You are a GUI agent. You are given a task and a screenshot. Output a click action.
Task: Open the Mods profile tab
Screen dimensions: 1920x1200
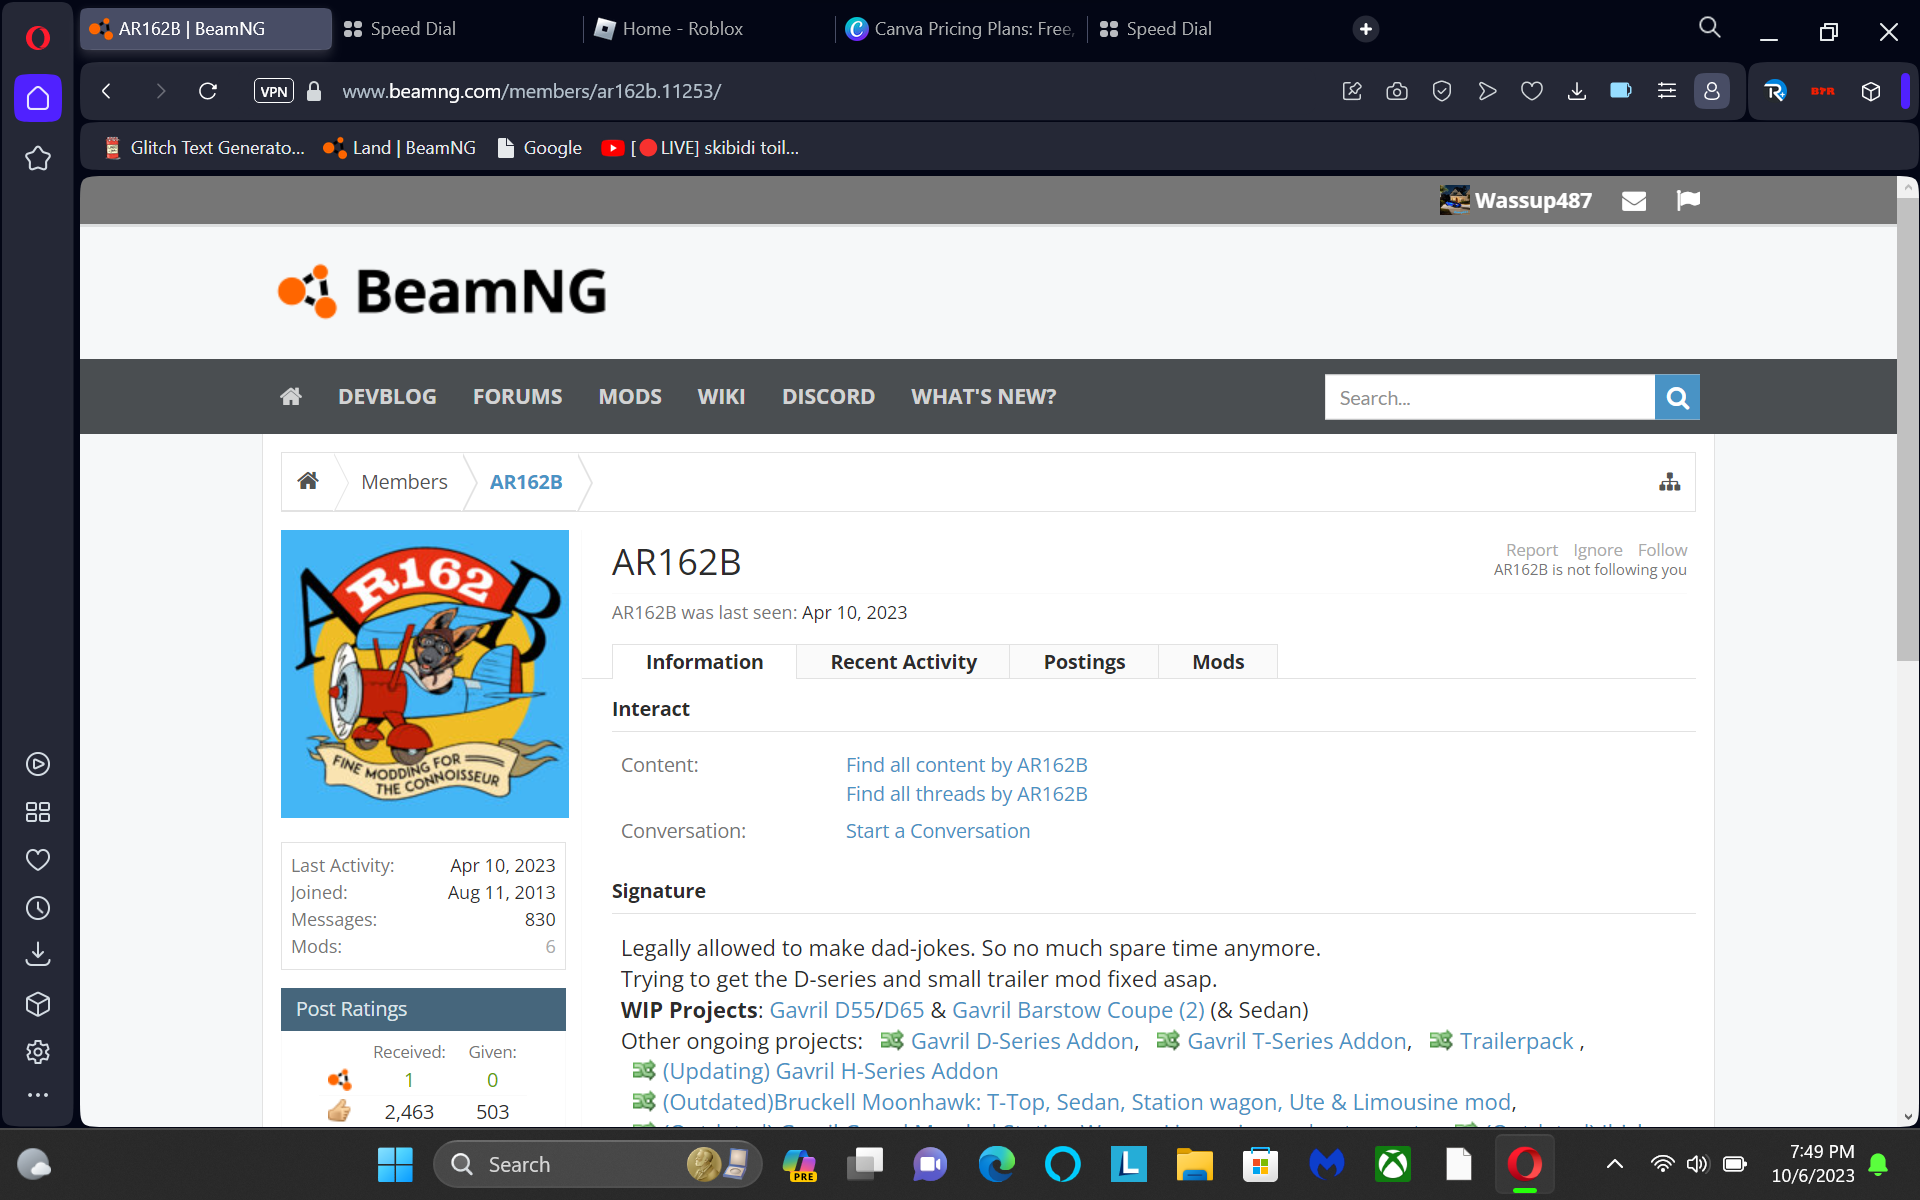[1217, 662]
